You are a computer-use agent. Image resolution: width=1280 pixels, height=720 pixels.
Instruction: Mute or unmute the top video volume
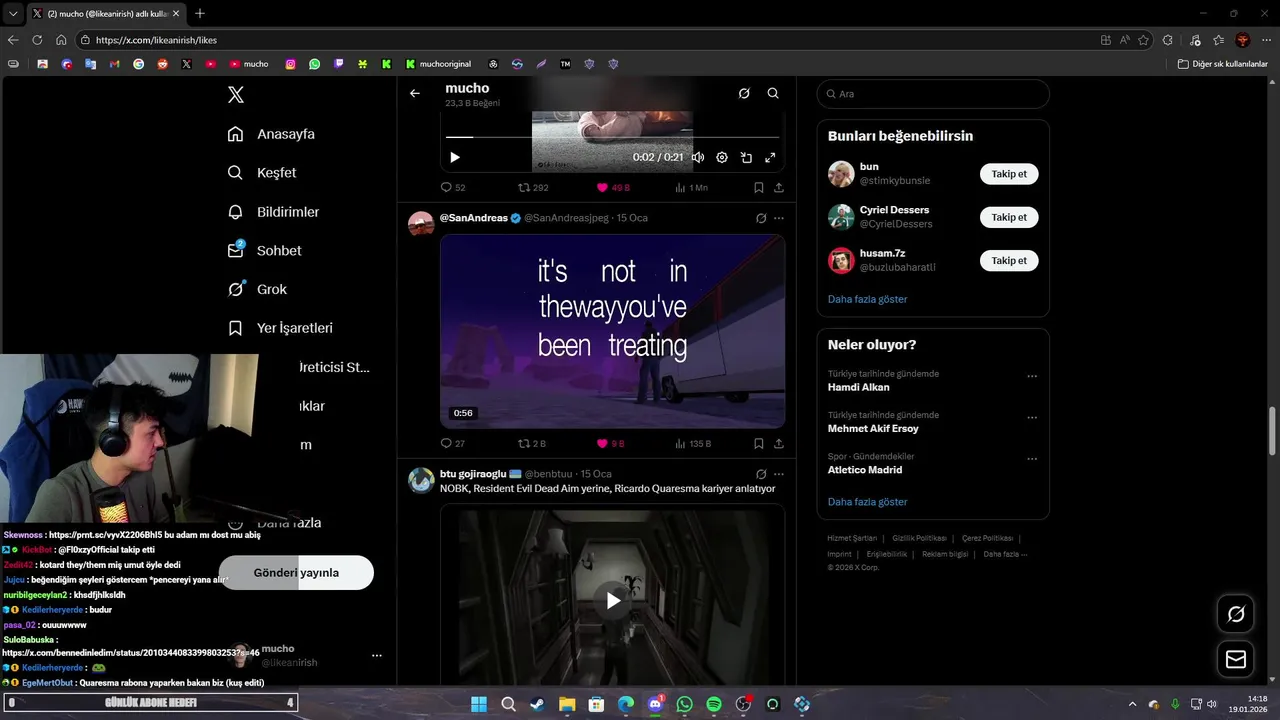tap(698, 157)
